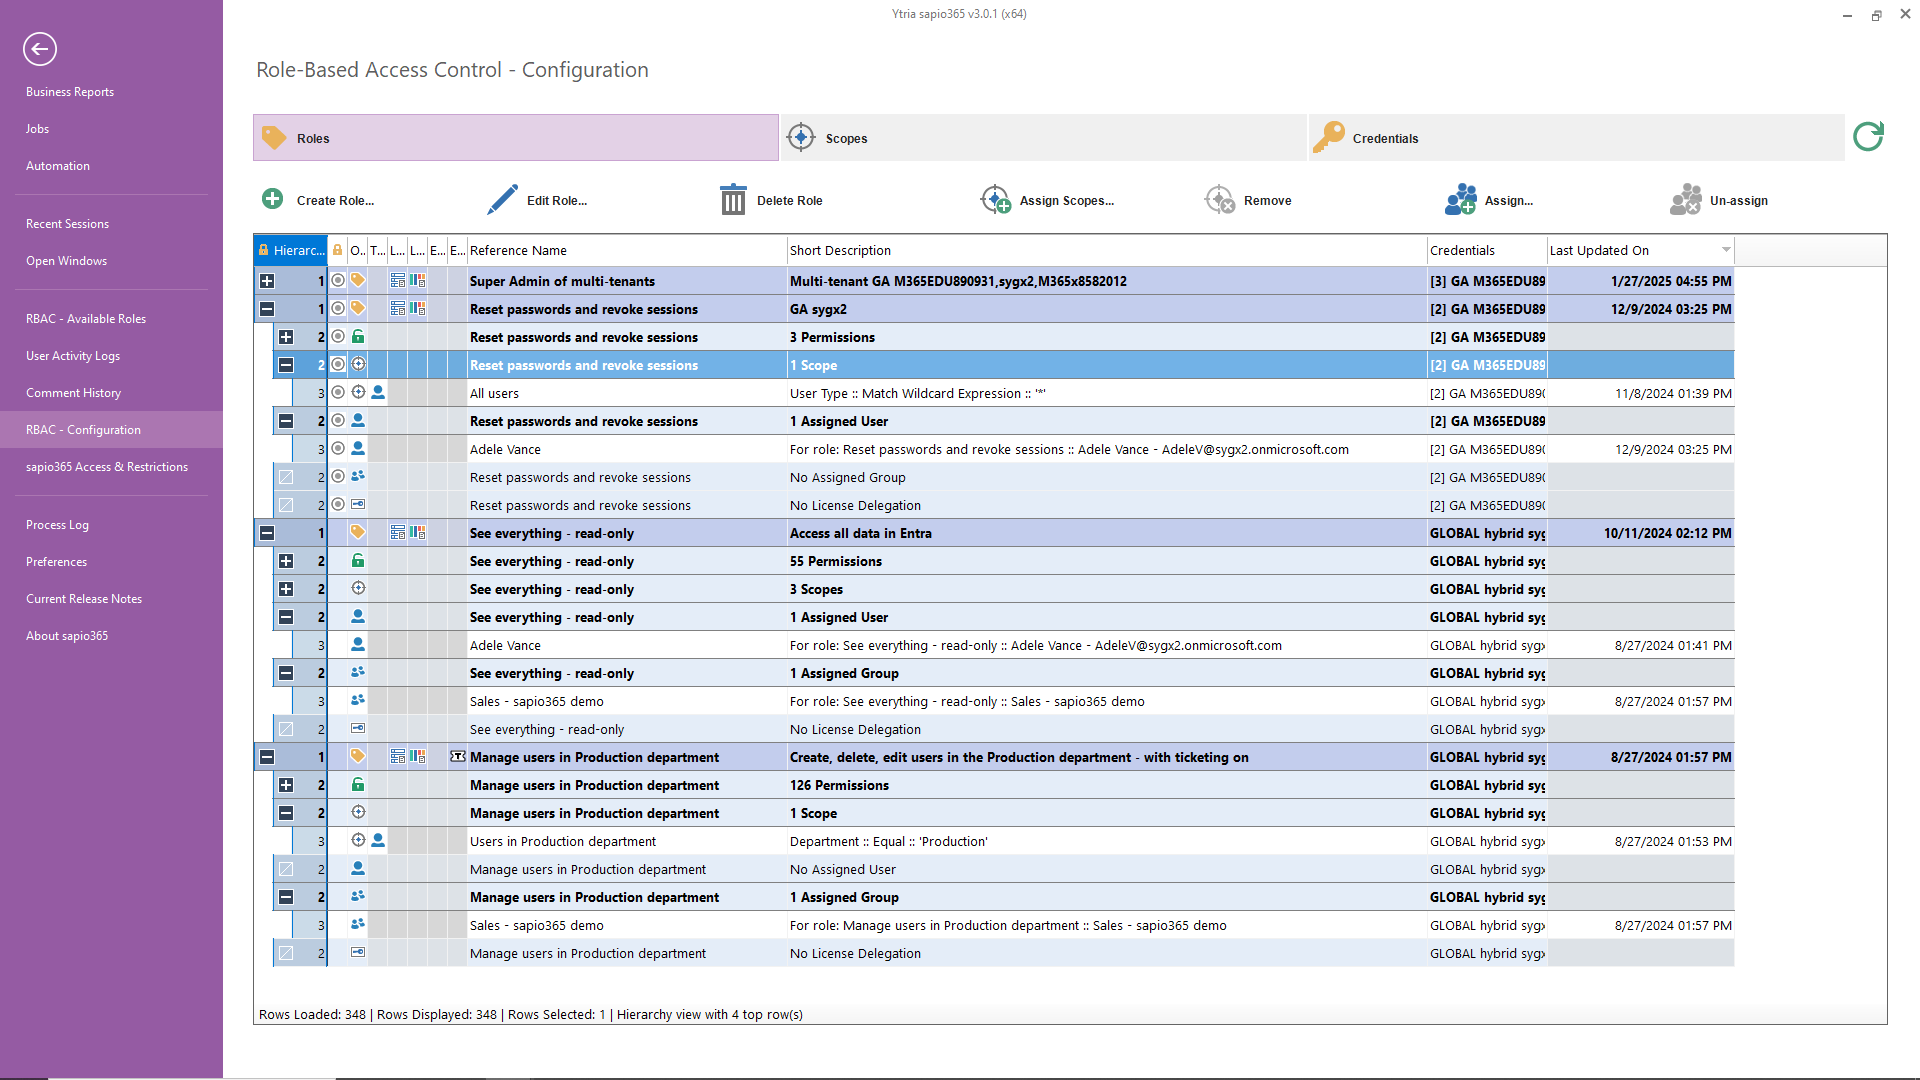The height and width of the screenshot is (1080, 1920).
Task: Click the Edit Role pencil icon
Action: click(x=502, y=199)
